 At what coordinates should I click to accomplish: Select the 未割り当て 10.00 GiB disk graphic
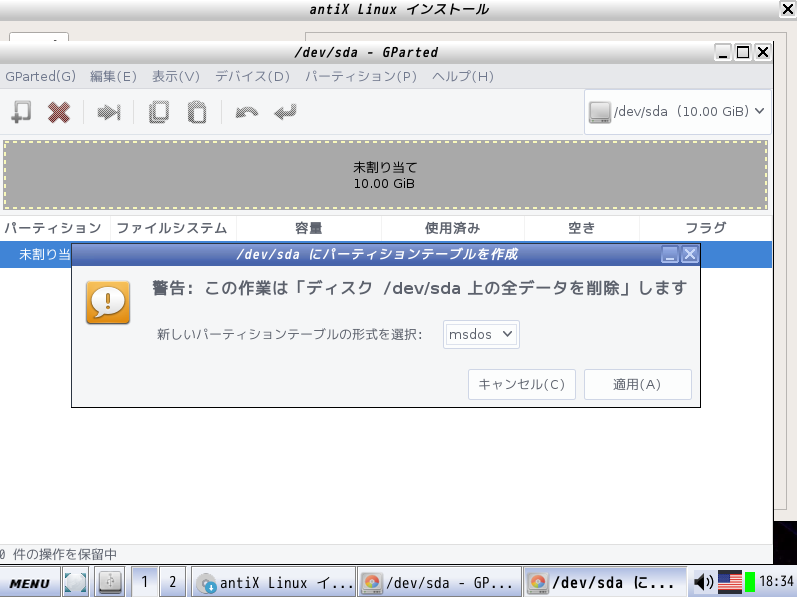tap(385, 175)
